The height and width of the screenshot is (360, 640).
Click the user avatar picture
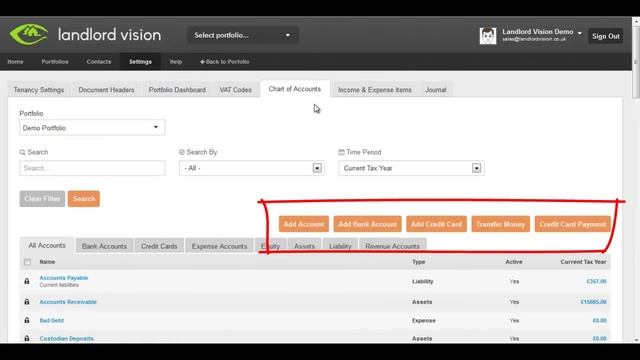(488, 36)
